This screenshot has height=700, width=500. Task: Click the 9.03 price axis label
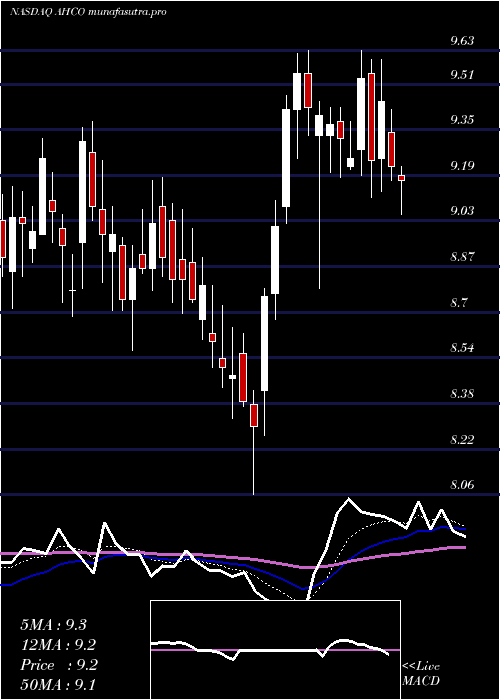(462, 210)
